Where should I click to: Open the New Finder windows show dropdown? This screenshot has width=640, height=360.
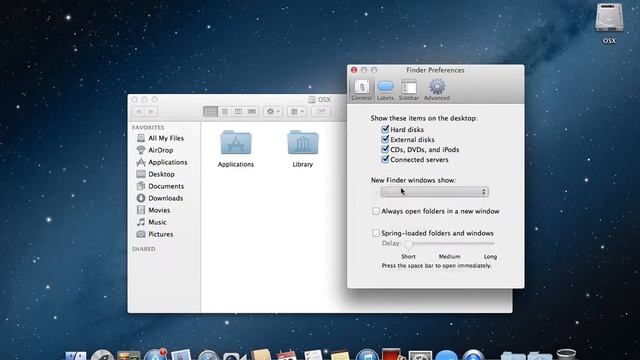[x=435, y=191]
